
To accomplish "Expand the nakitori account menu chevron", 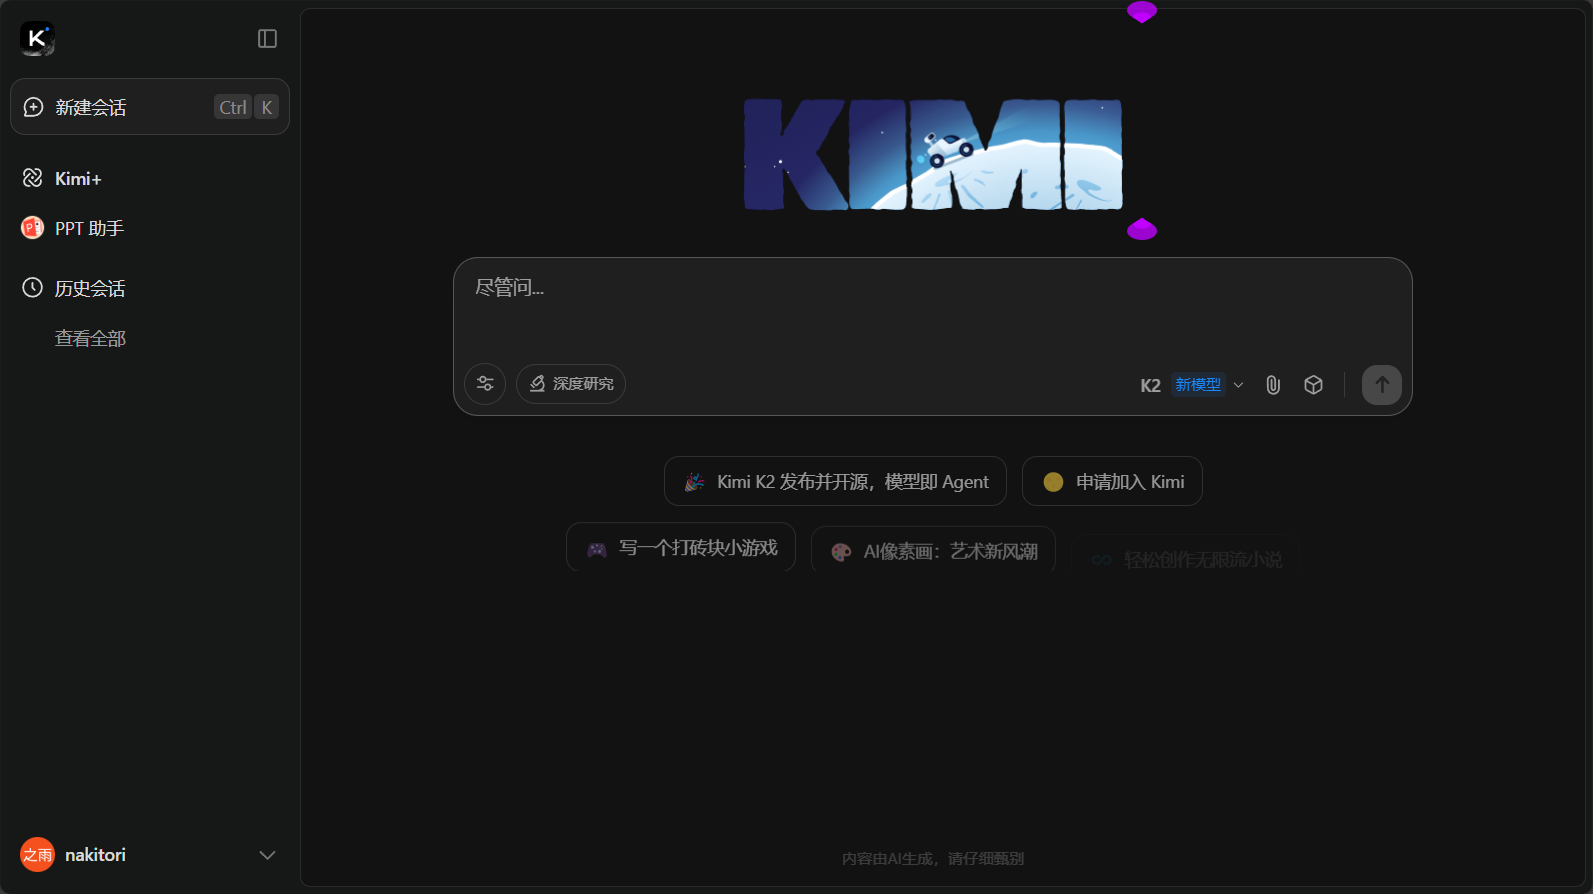I will [267, 855].
